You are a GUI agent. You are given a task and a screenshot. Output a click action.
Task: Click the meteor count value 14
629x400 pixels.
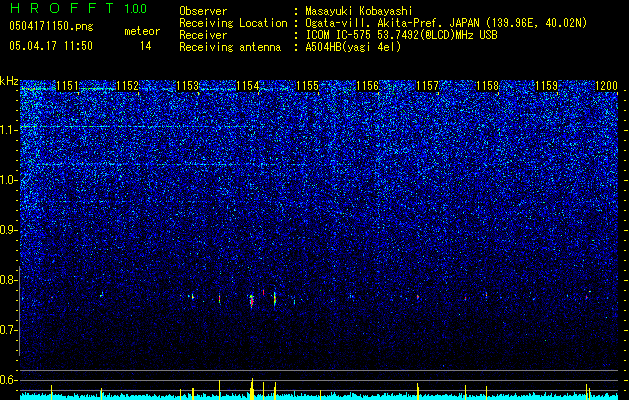tap(145, 46)
